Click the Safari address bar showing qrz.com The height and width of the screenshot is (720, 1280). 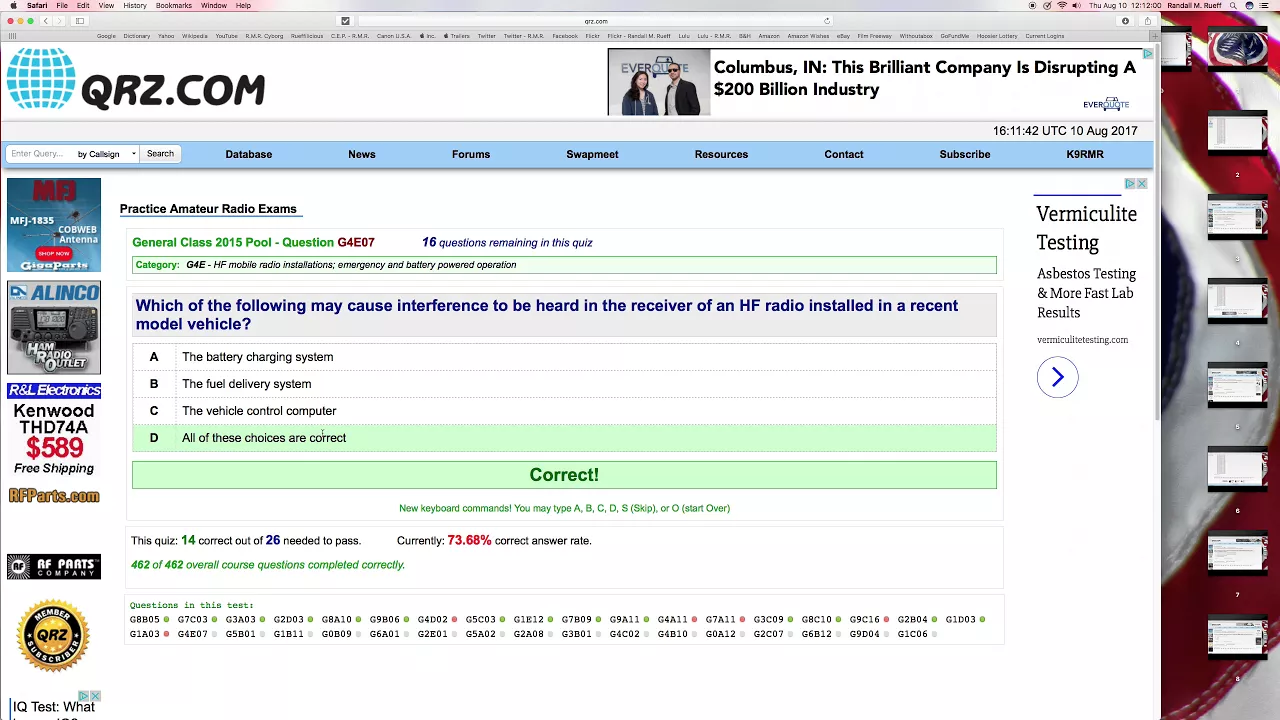point(596,21)
